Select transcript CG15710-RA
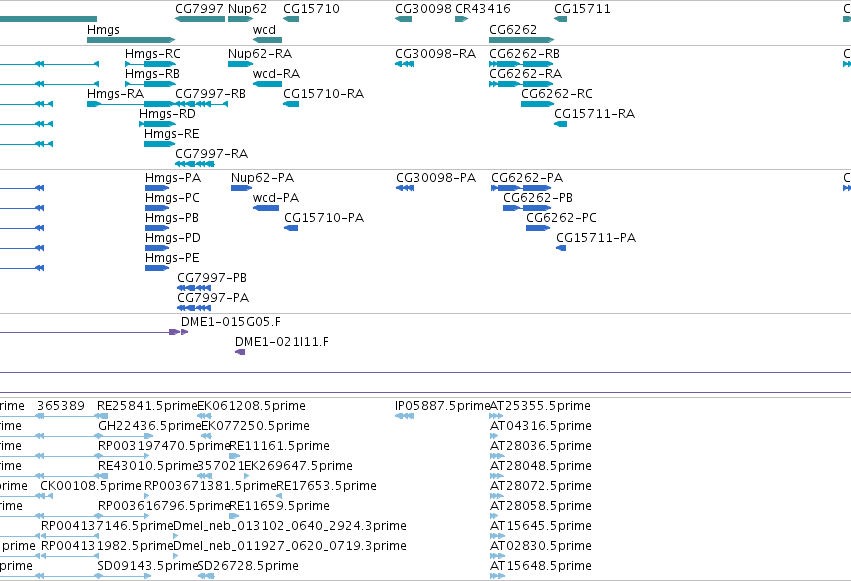Image resolution: width=851 pixels, height=581 pixels. tap(291, 104)
